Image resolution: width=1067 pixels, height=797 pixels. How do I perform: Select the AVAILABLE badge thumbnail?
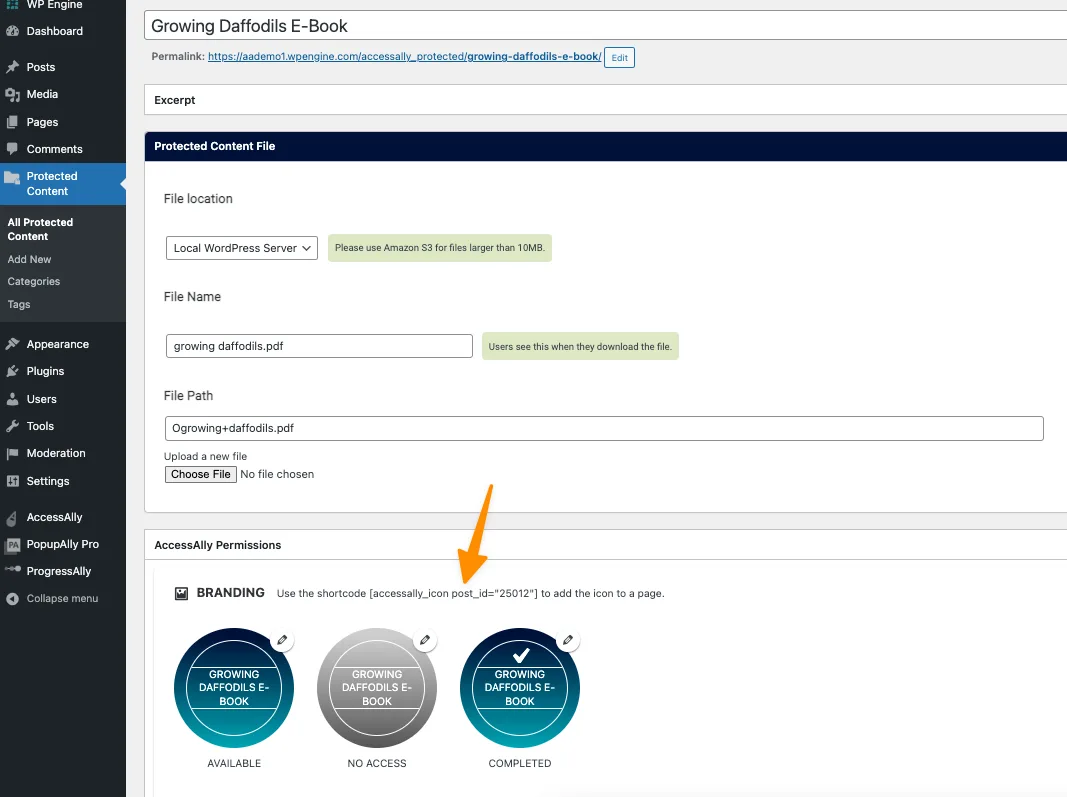234,688
